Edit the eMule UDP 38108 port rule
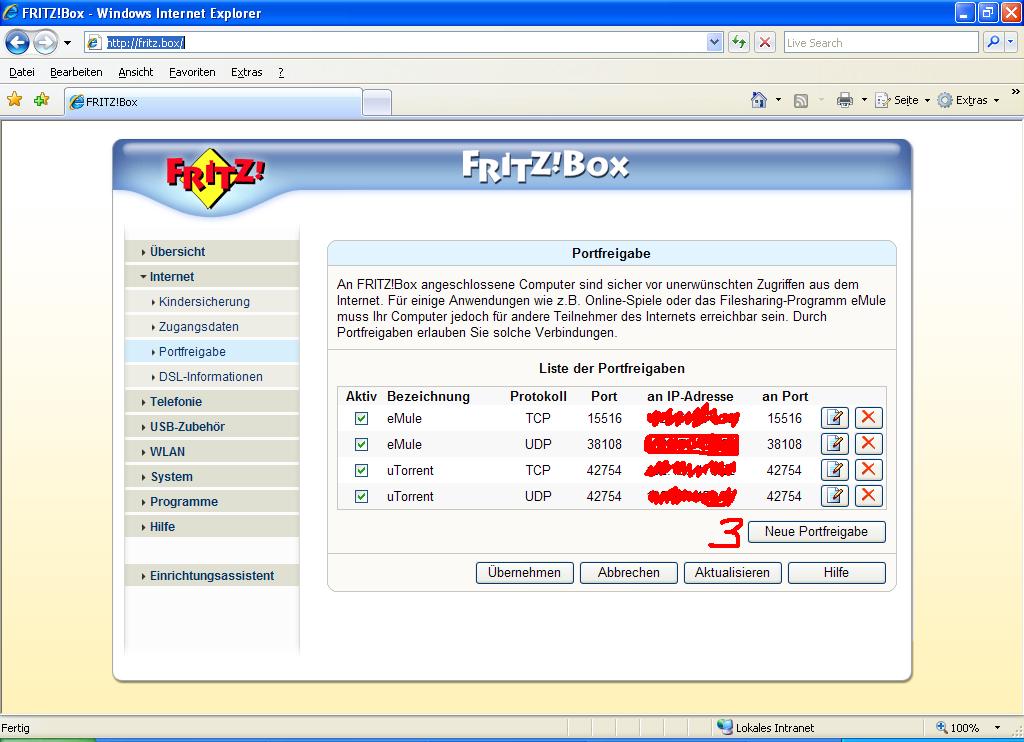Screen dimensions: 1024x742 (x=834, y=444)
